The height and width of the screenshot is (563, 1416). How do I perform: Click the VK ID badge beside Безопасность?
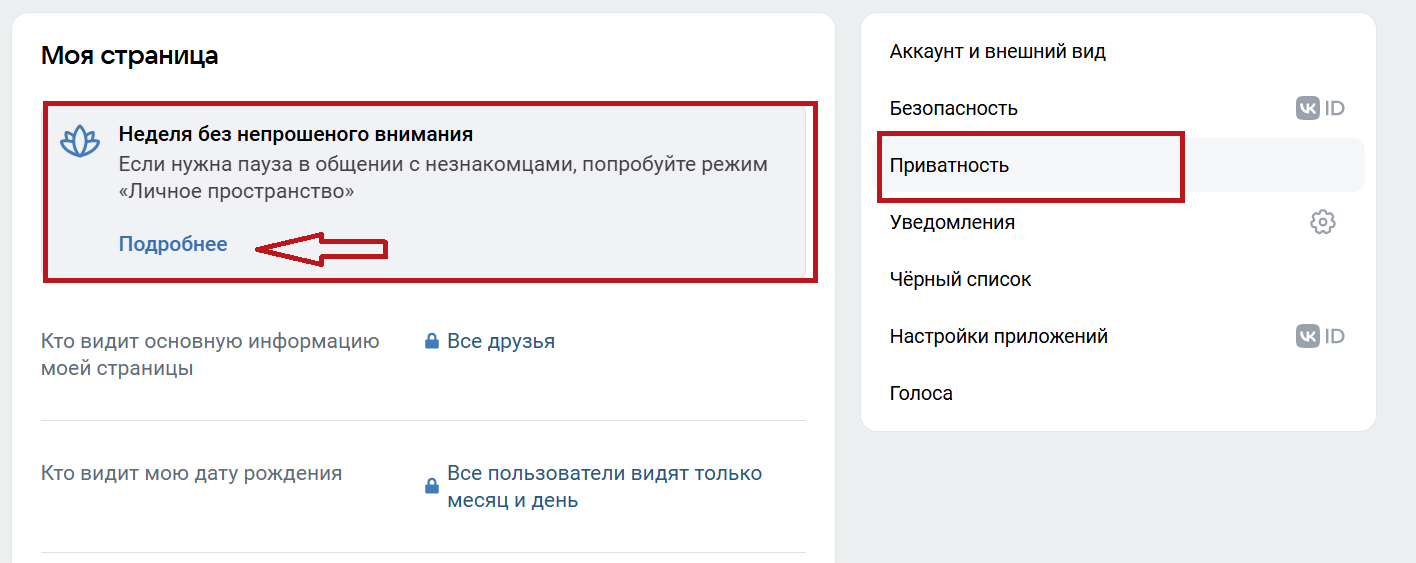1320,108
